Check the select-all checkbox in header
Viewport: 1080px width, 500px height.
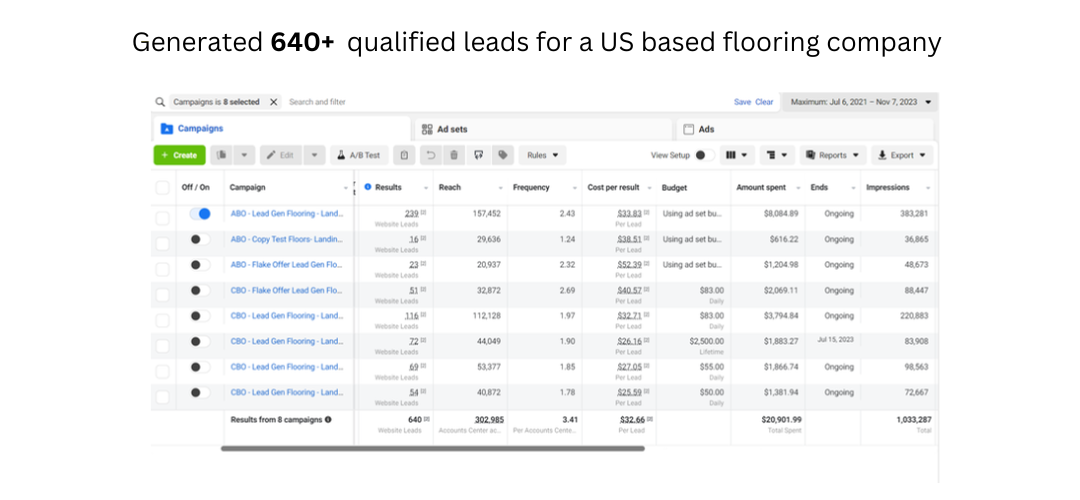[x=163, y=187]
